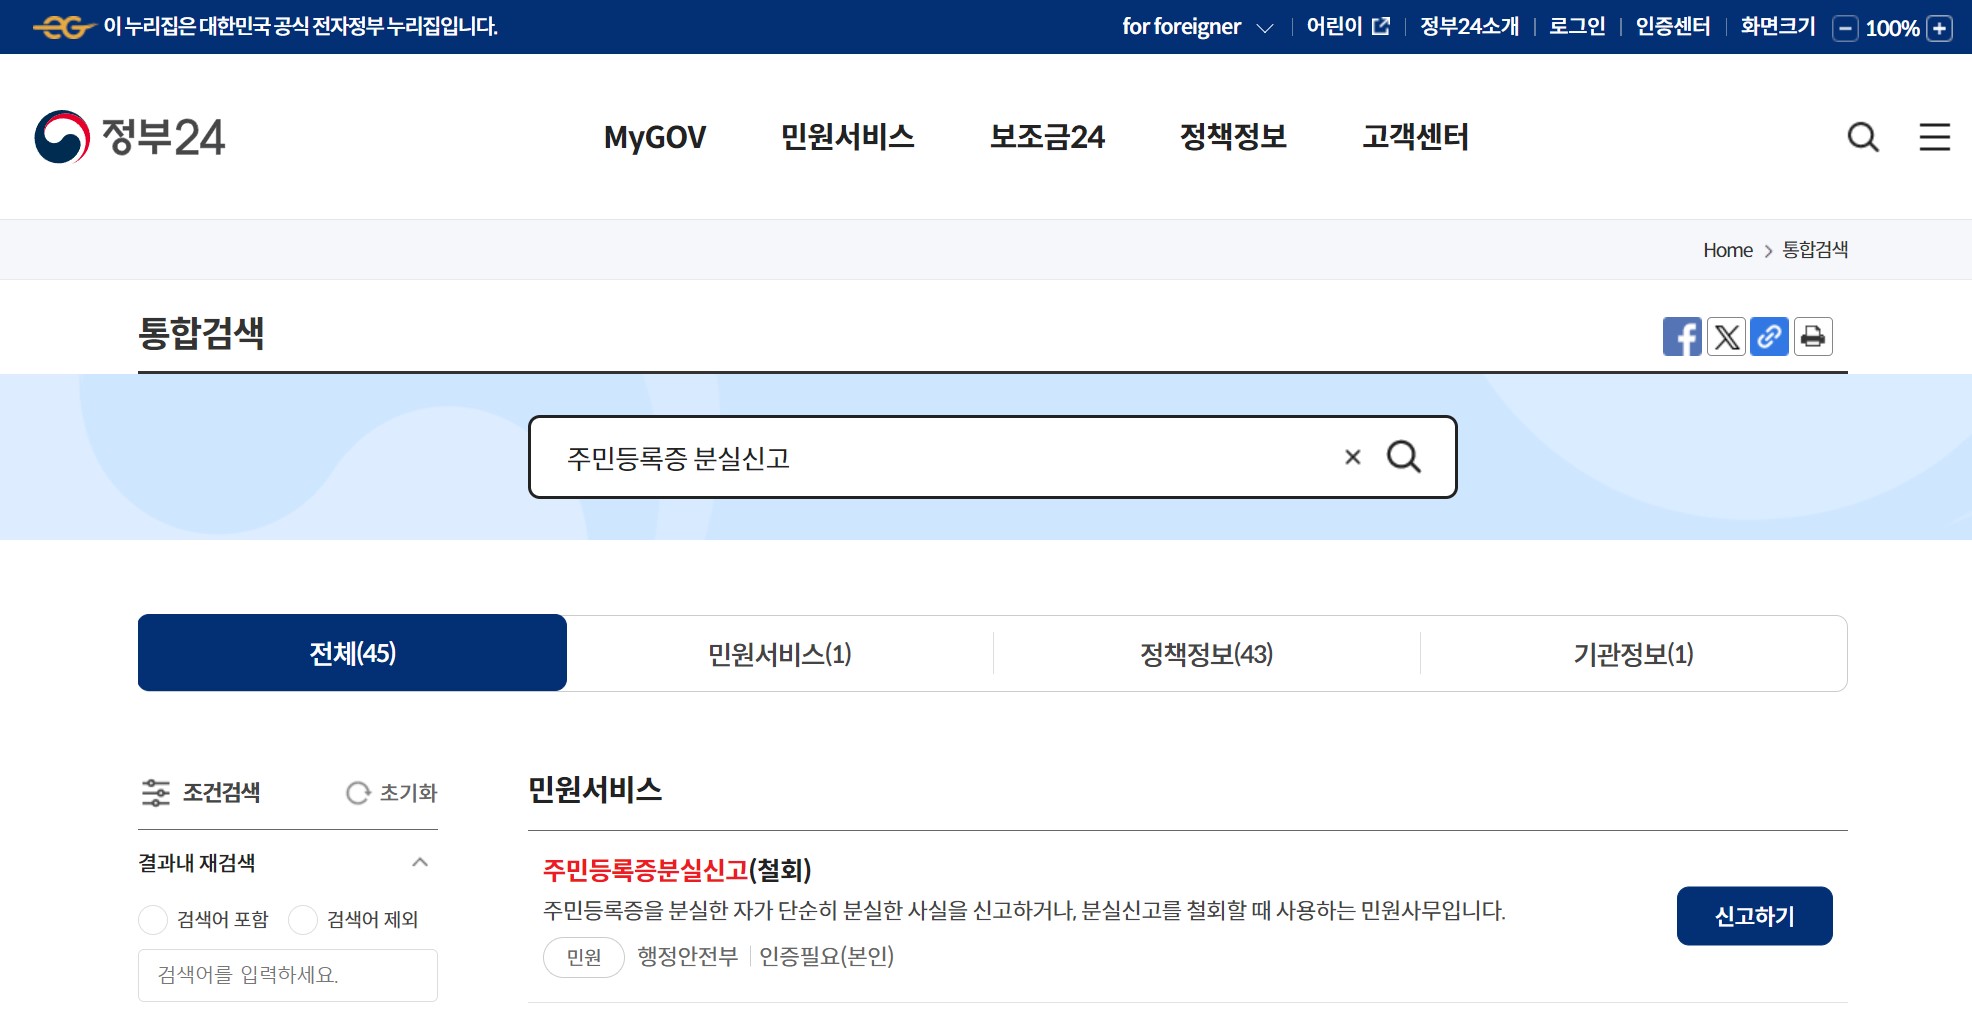The image size is (1972, 1015).
Task: Open the hamburger menu
Action: tap(1933, 137)
